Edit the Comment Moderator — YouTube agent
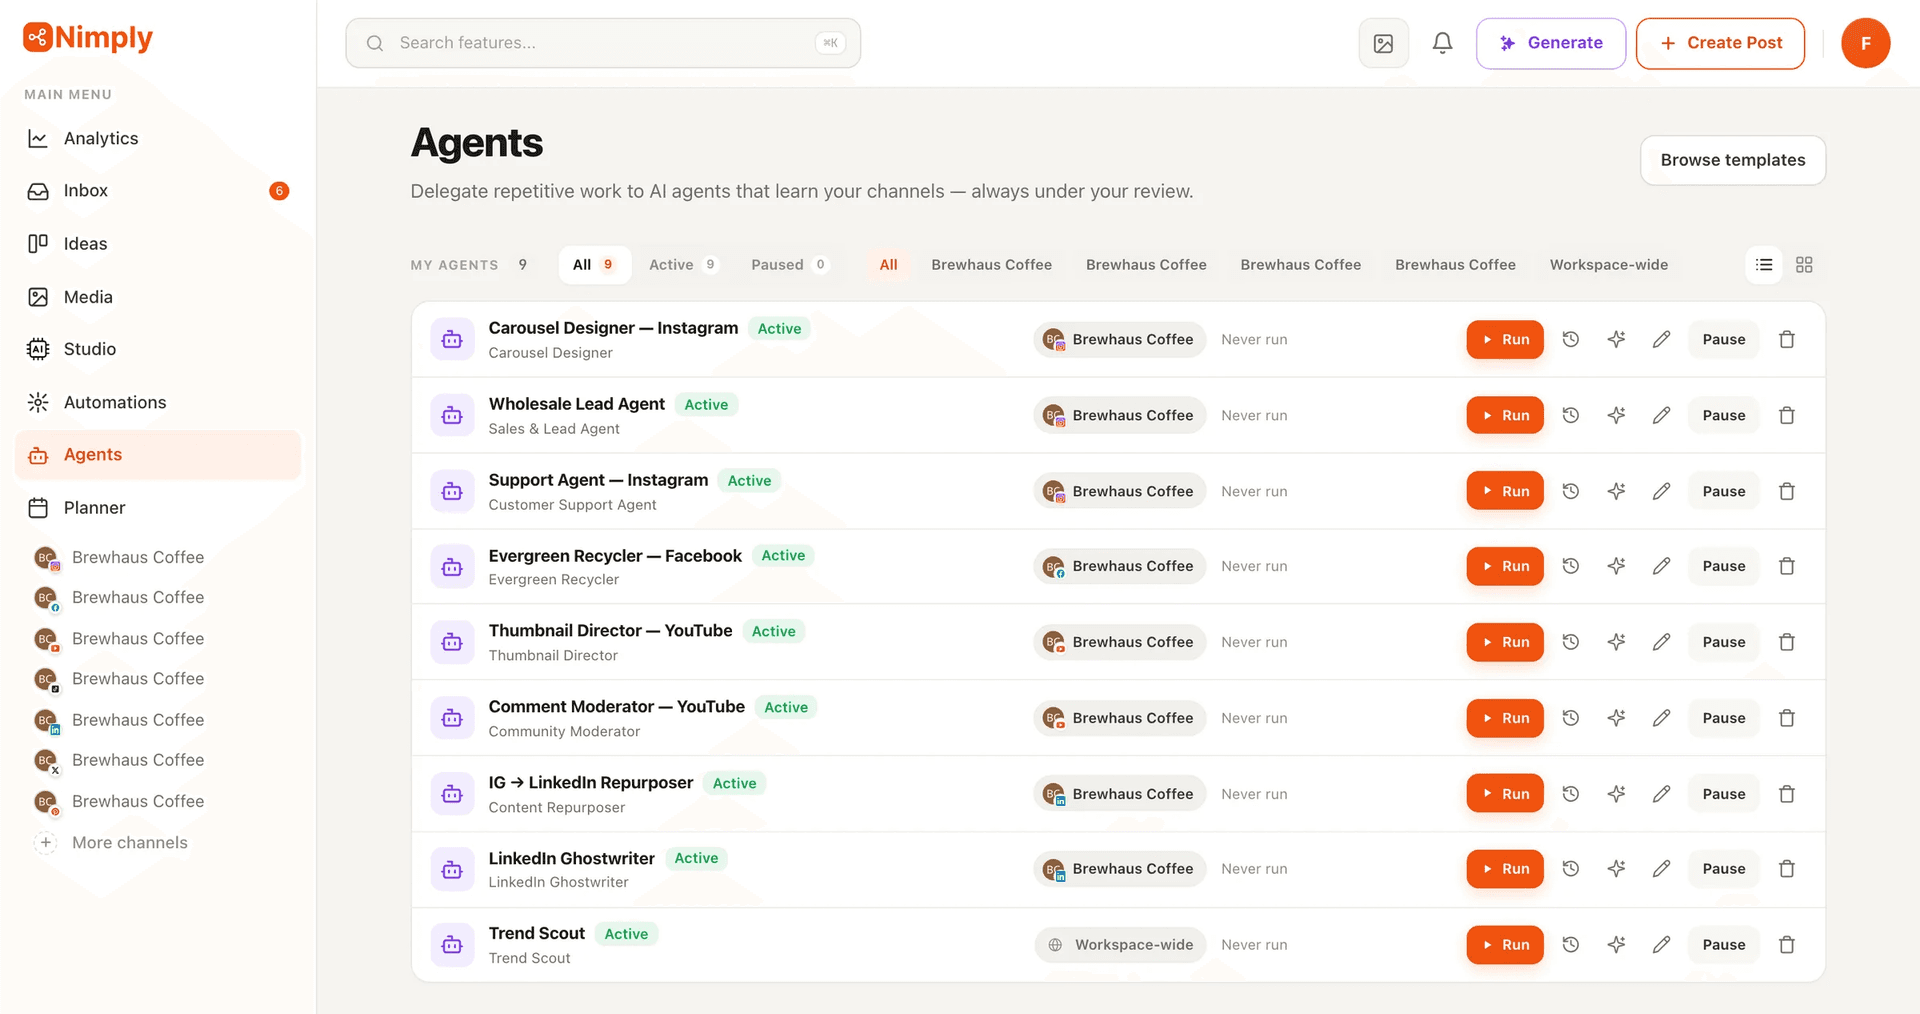Viewport: 1920px width, 1014px height. coord(1661,718)
